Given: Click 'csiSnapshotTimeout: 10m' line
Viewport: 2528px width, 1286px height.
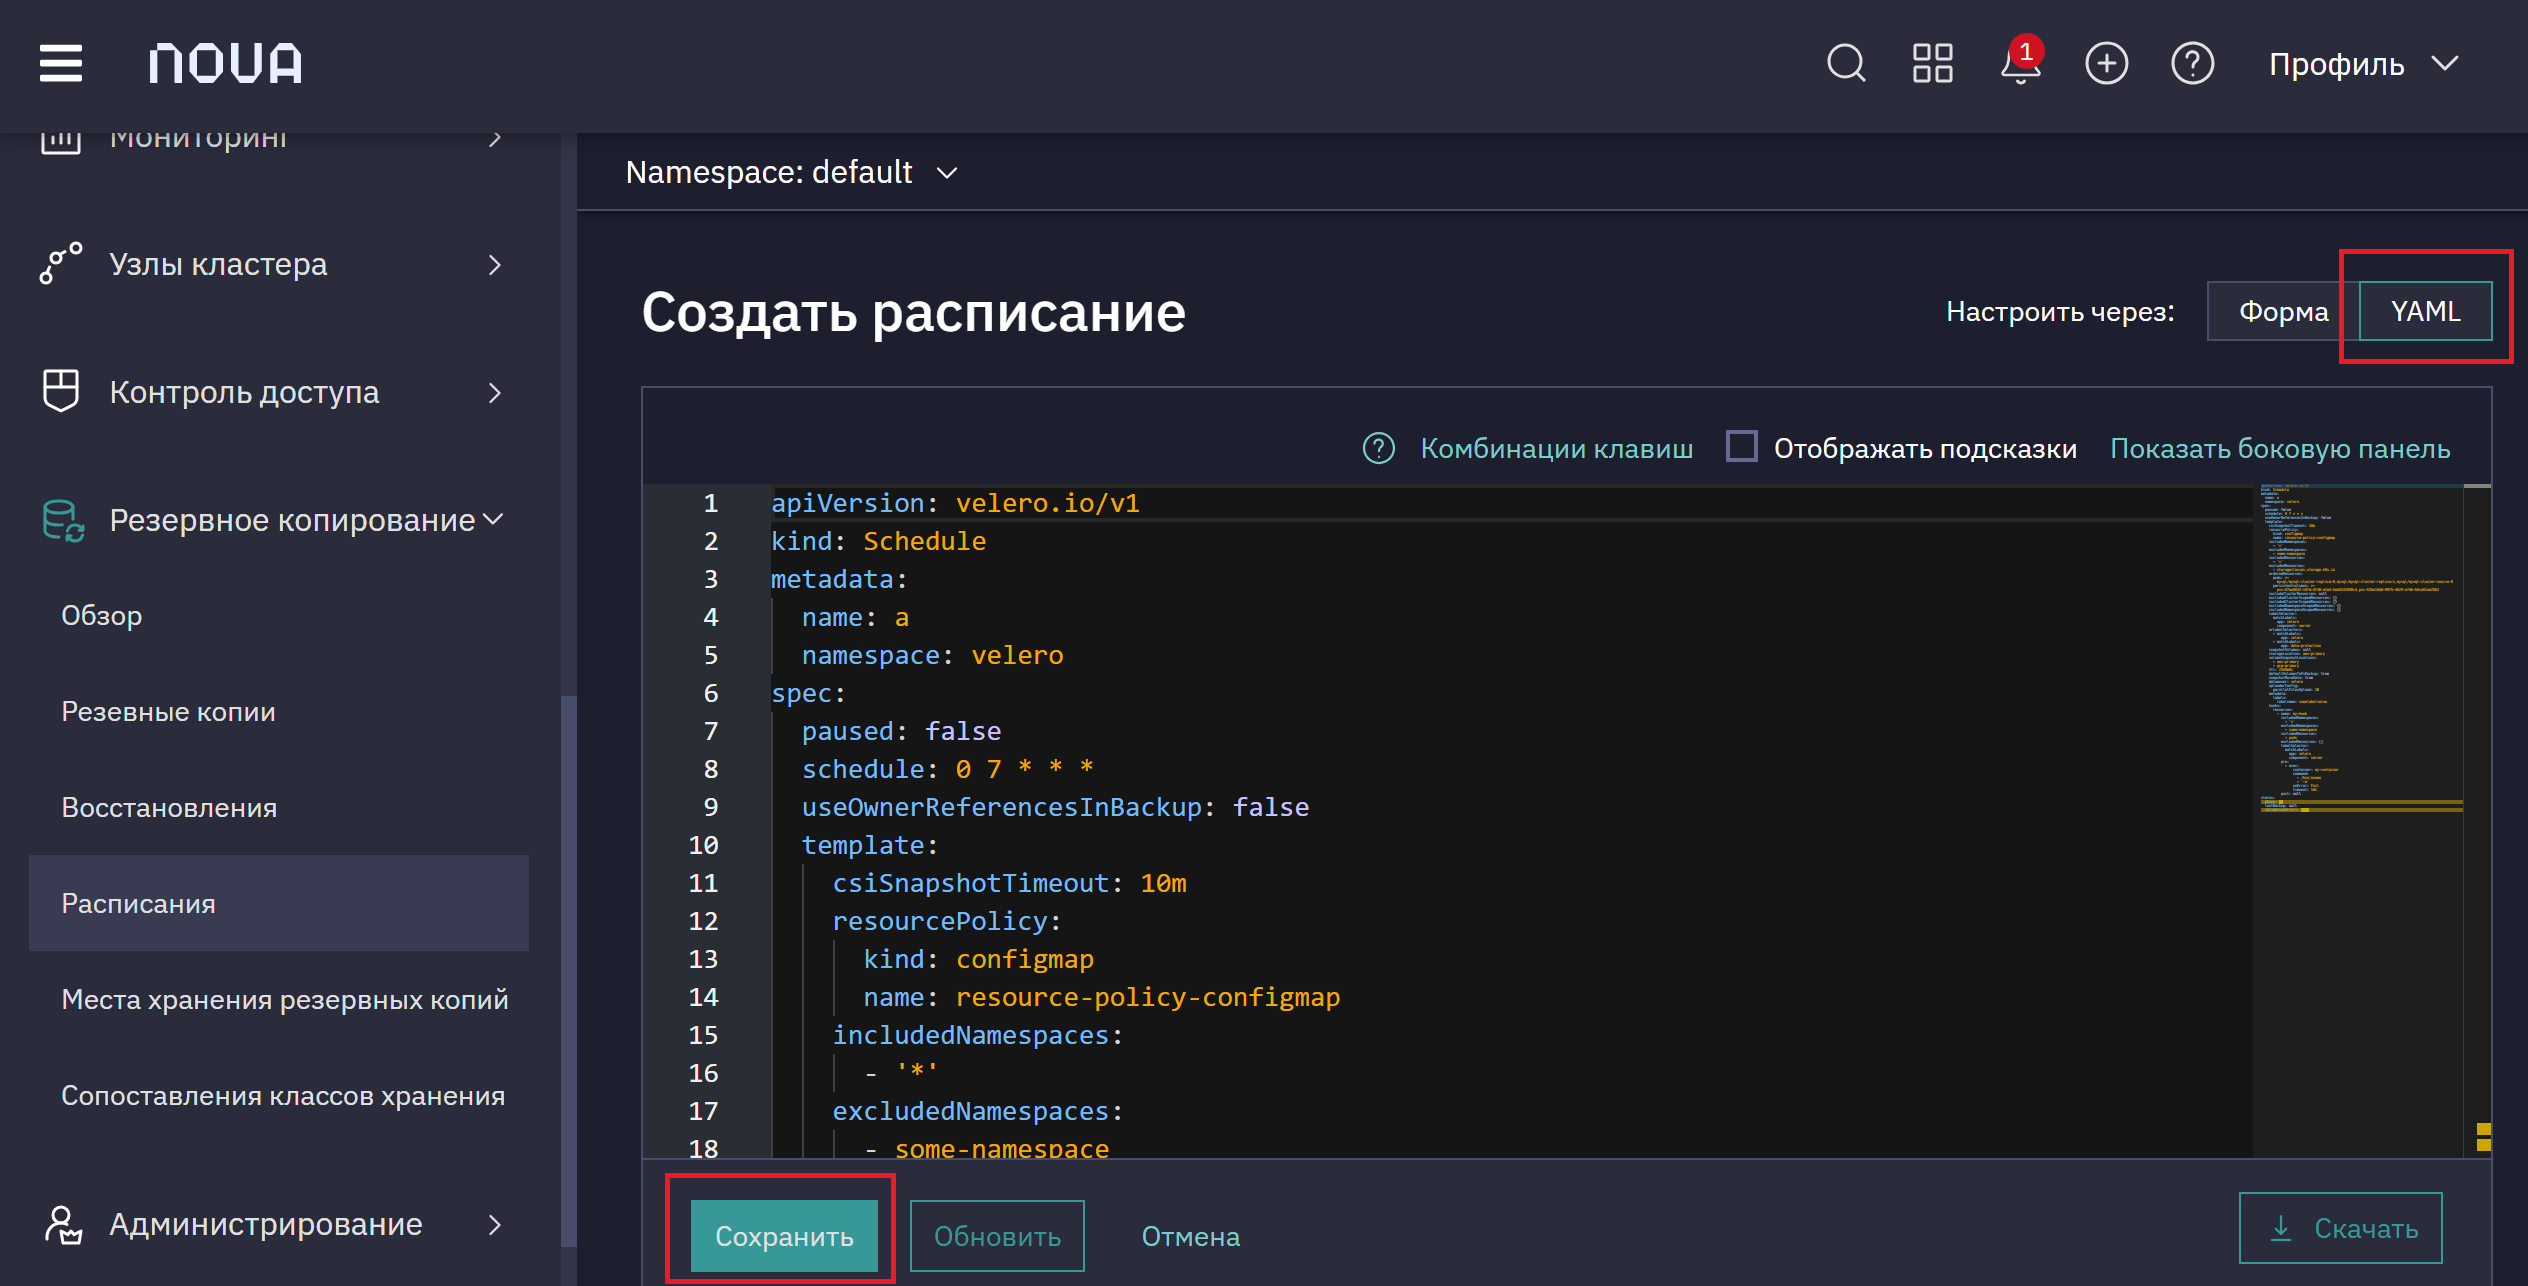Looking at the screenshot, I should pyautogui.click(x=1009, y=883).
